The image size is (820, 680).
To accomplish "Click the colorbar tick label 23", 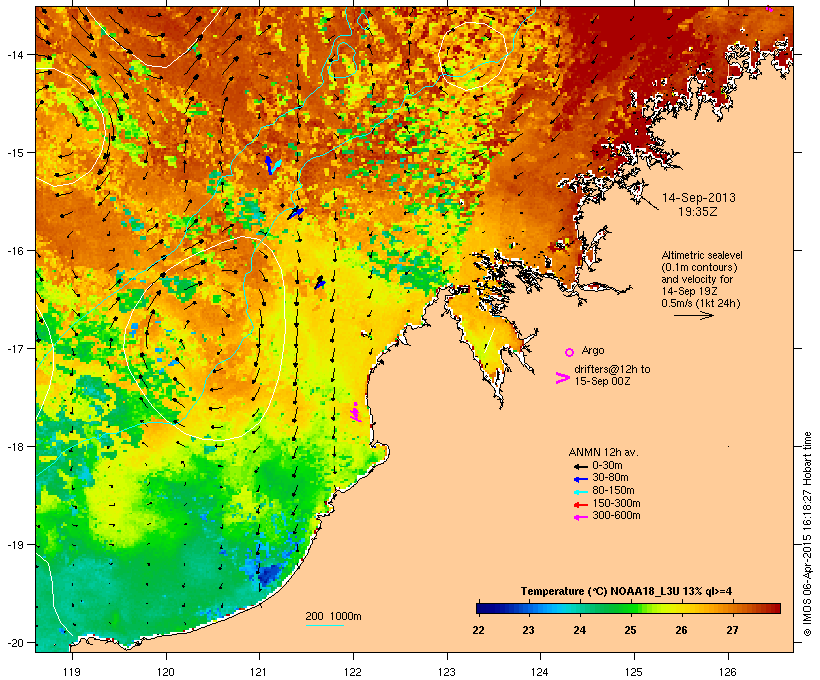I will point(528,630).
